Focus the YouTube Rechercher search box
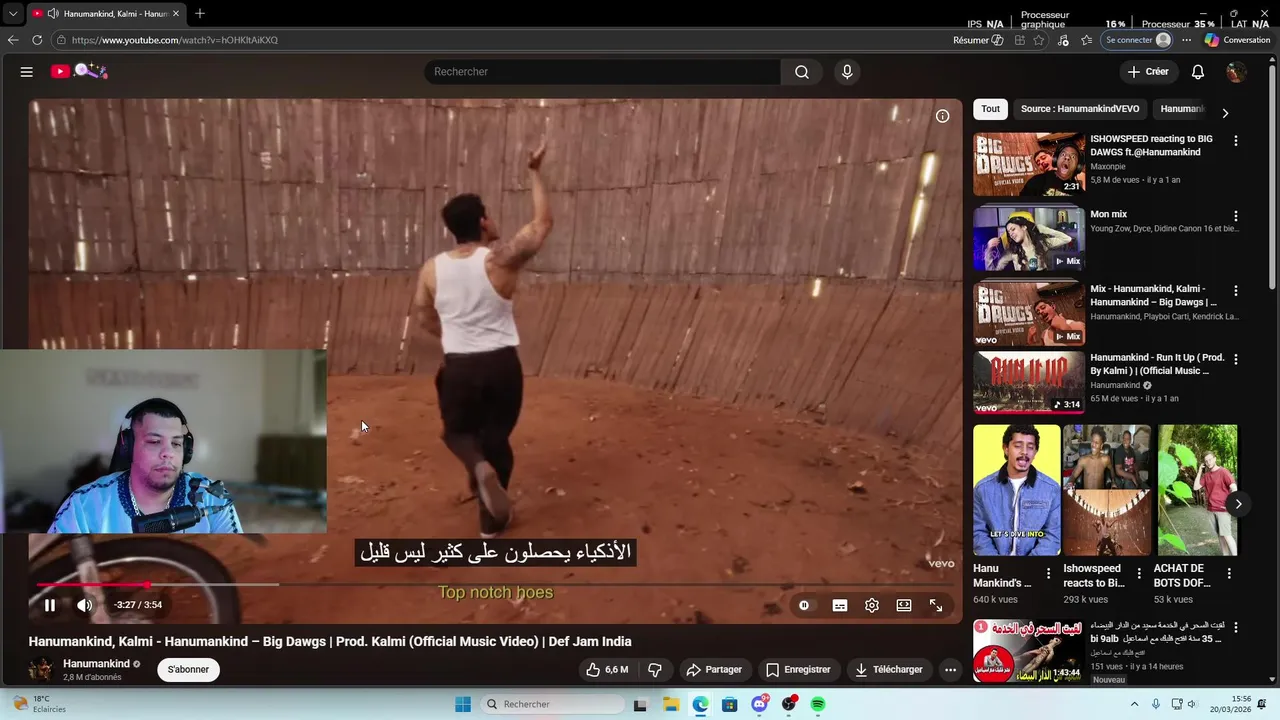 [603, 72]
